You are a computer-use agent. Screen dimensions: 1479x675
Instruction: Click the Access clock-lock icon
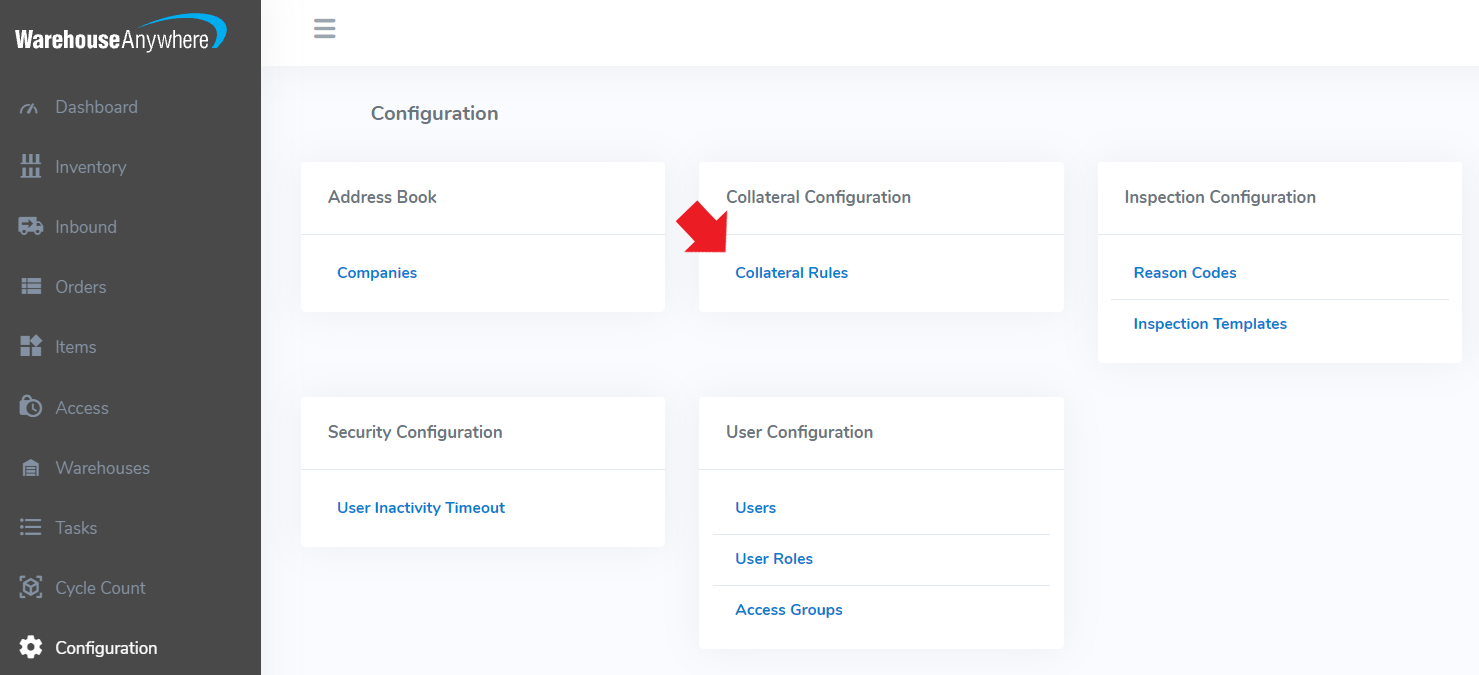click(30, 408)
